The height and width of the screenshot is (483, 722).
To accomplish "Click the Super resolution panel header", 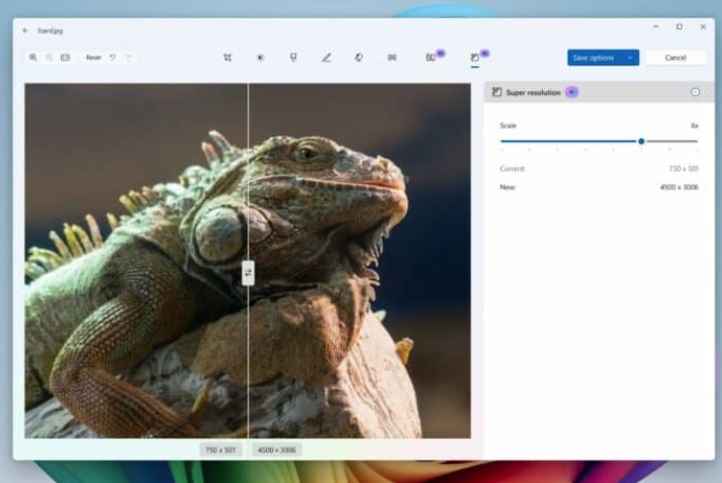I will tap(599, 92).
